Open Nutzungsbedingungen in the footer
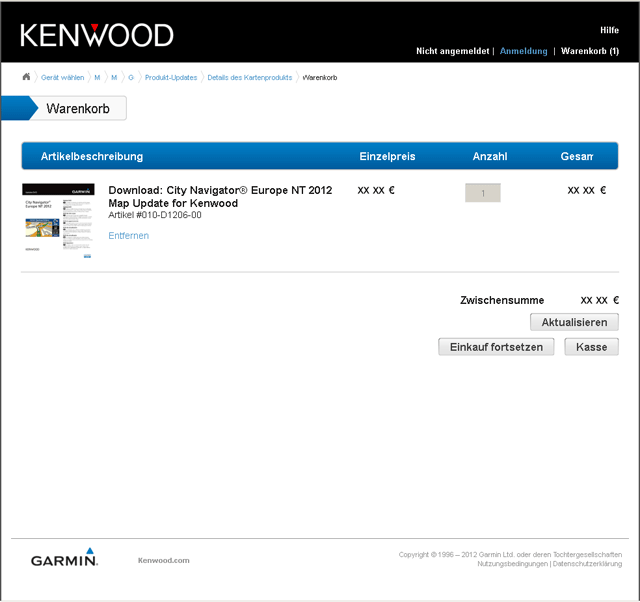The image size is (640, 602). click(512, 564)
